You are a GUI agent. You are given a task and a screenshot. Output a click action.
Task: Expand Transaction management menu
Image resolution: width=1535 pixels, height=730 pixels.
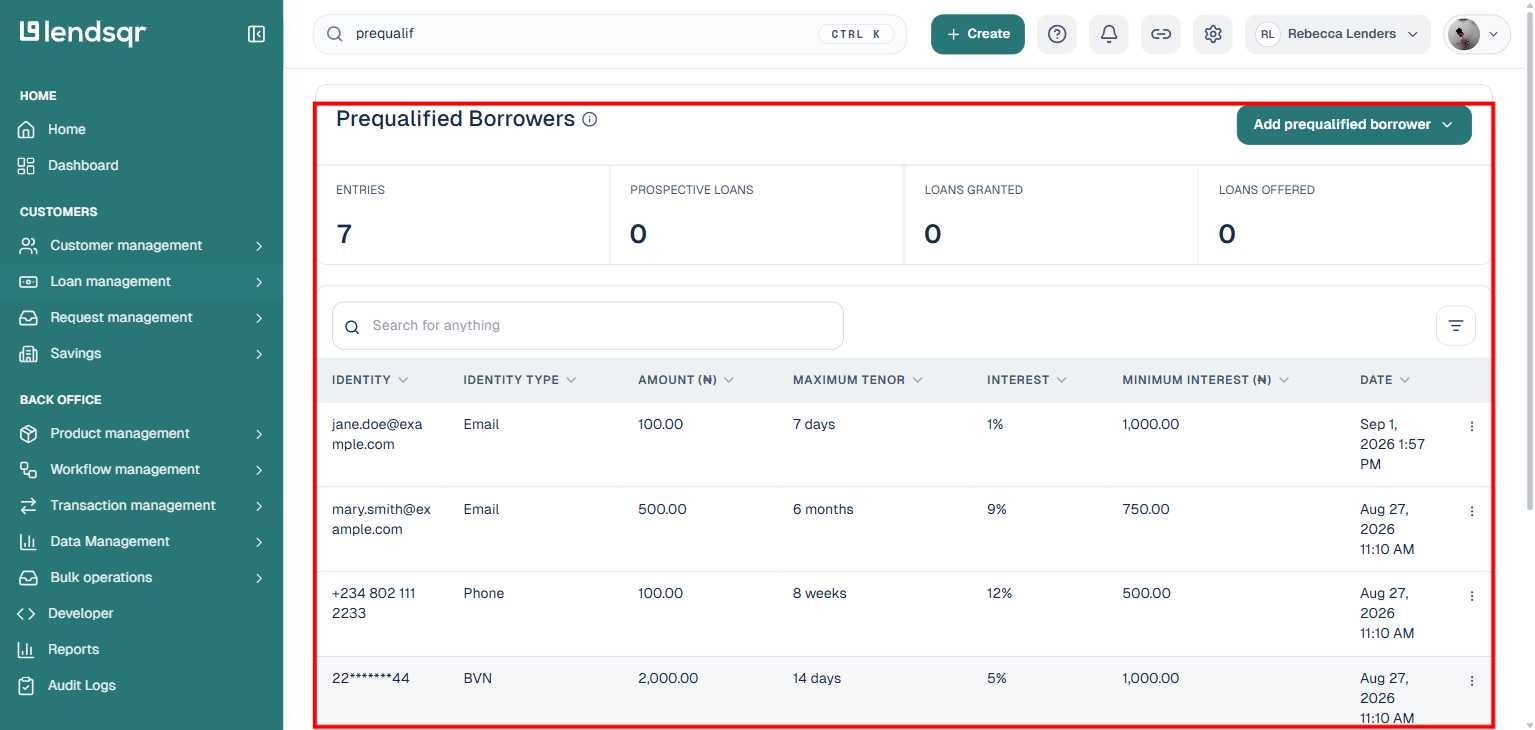tap(141, 506)
